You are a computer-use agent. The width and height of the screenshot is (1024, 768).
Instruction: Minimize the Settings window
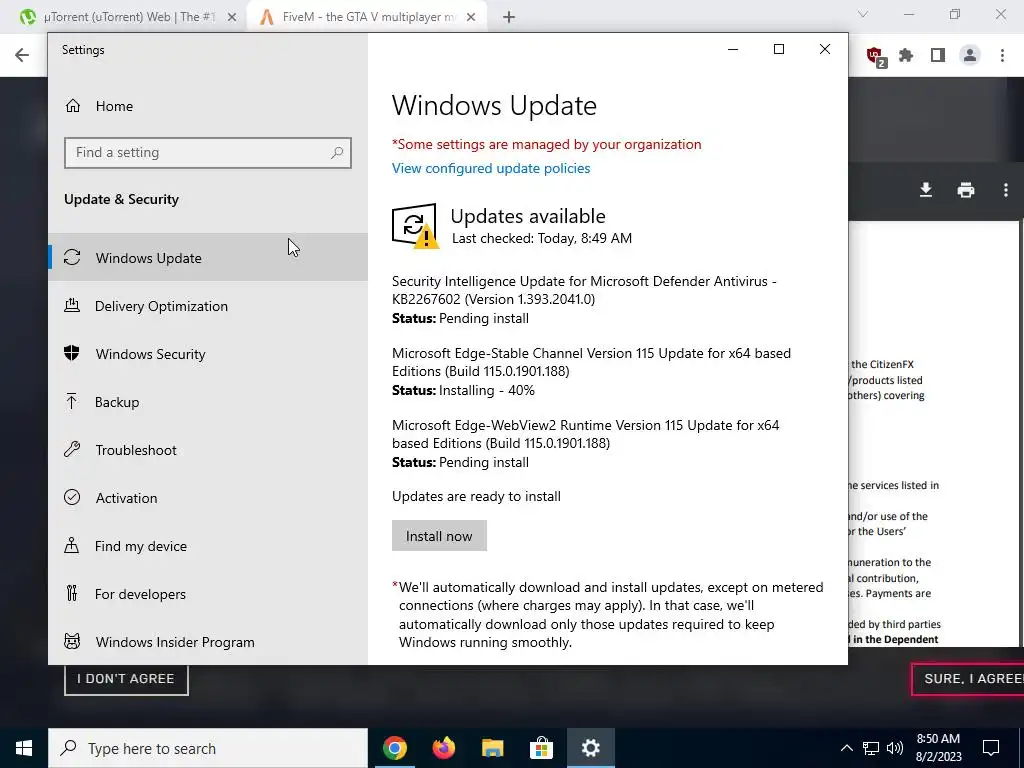pos(733,50)
